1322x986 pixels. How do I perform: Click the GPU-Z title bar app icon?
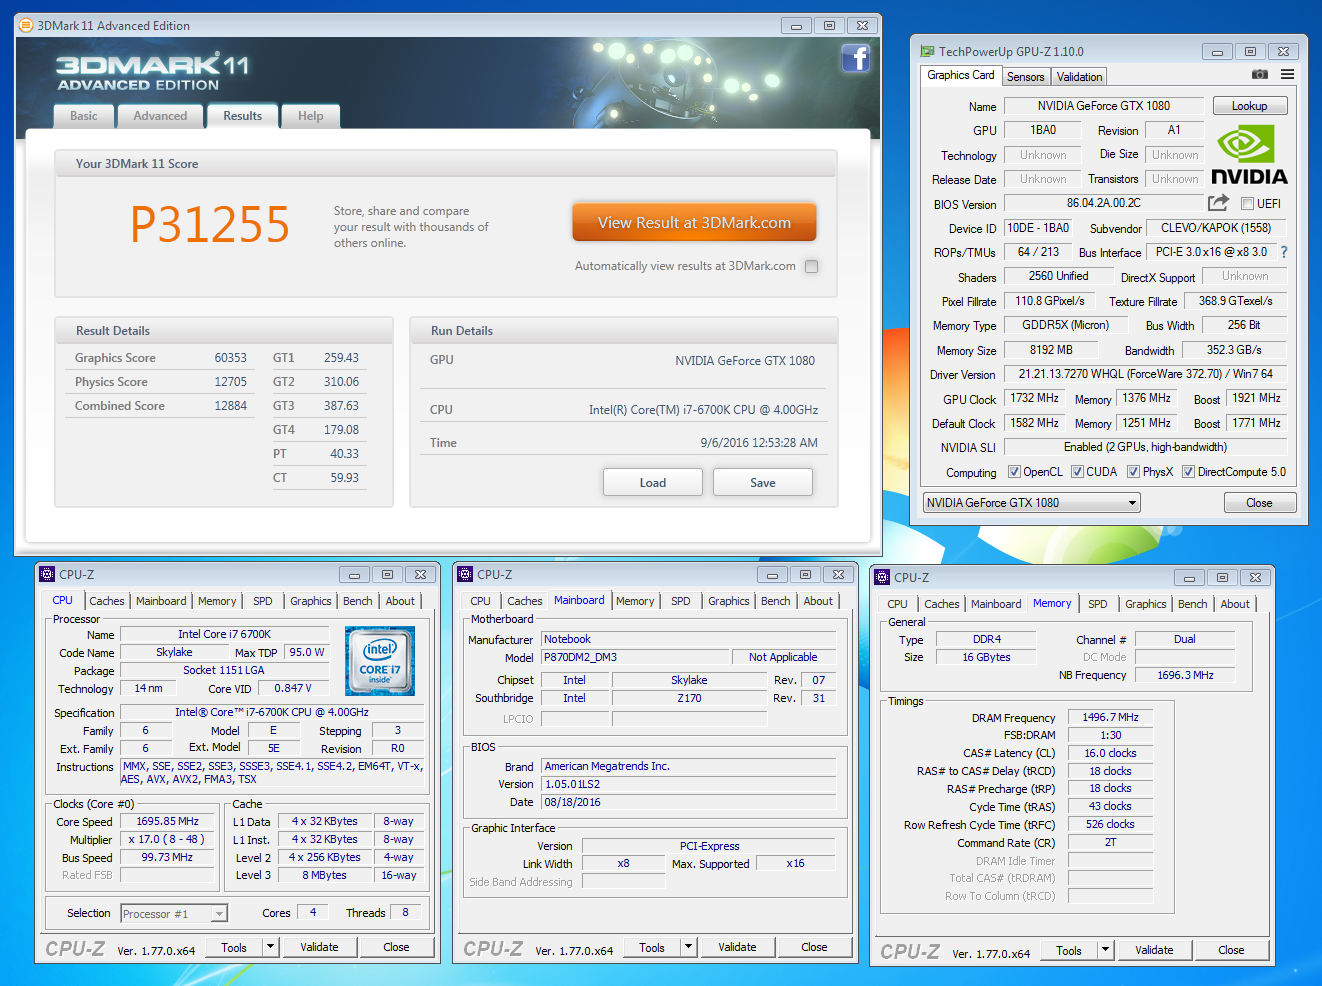click(x=927, y=51)
